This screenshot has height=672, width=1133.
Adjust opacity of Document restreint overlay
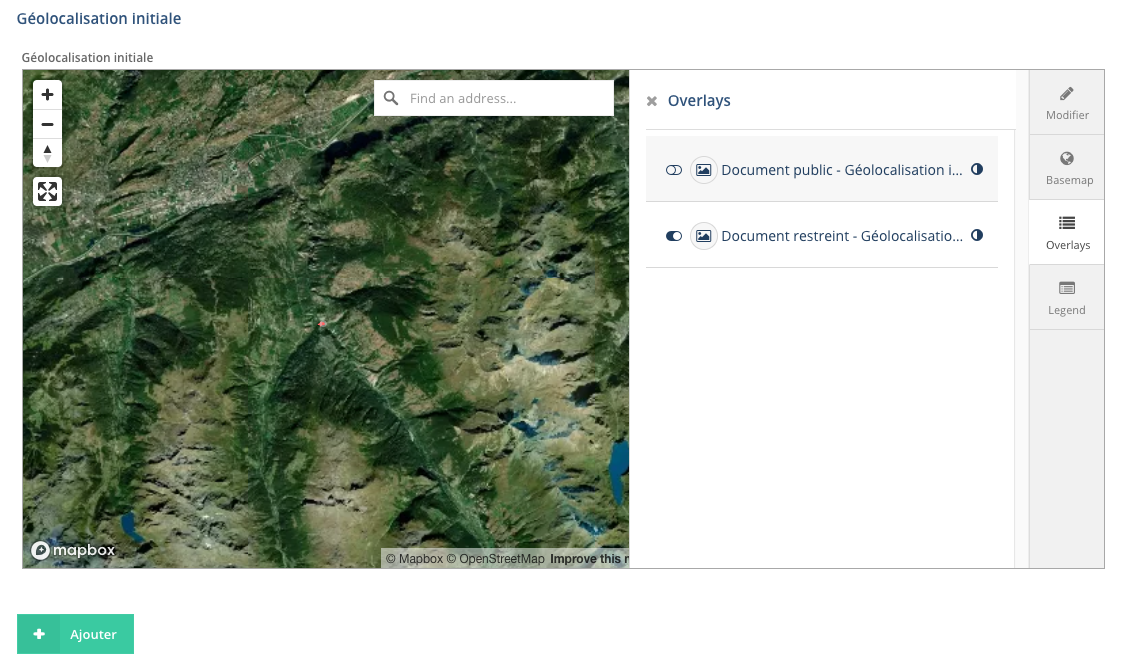pos(977,236)
